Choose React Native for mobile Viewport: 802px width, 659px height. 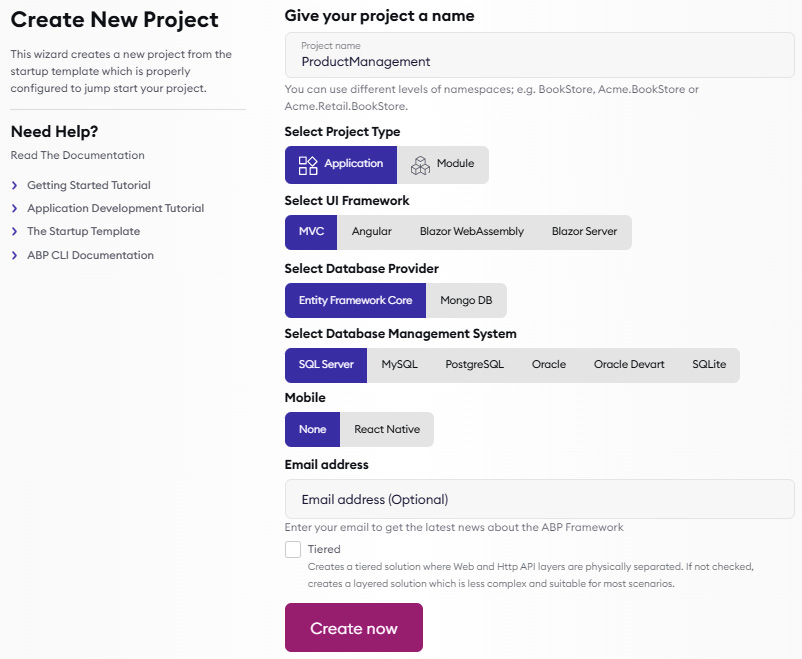[387, 430]
